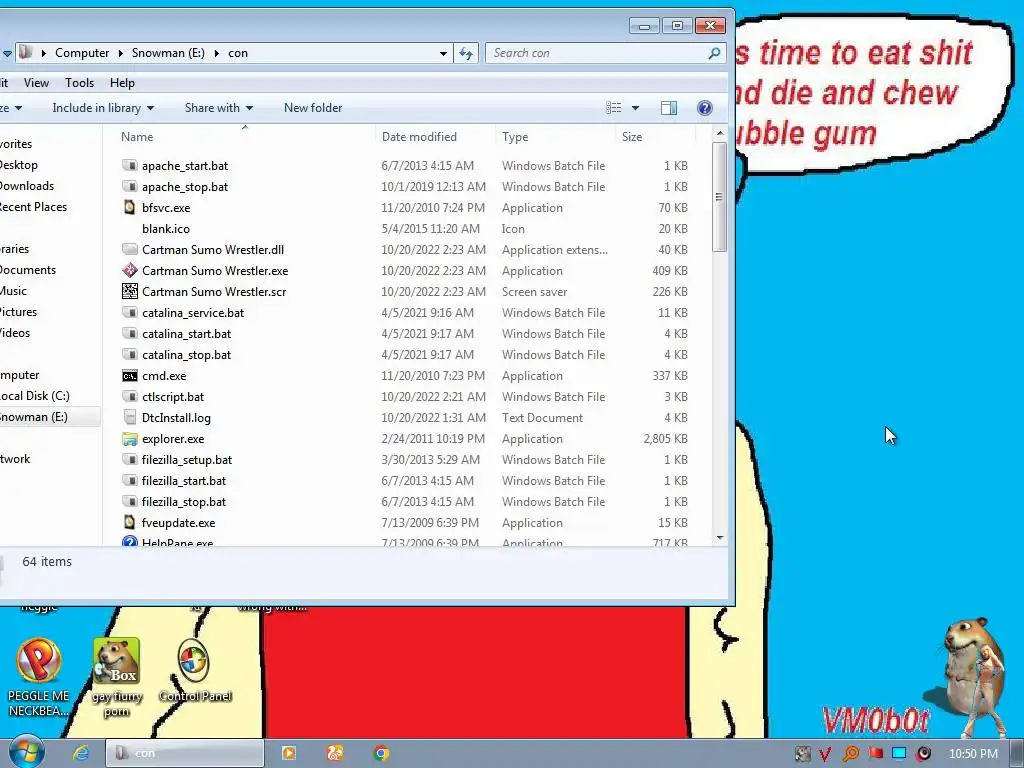Sort by the Size column header
This screenshot has height=768, width=1024.
[655, 136]
